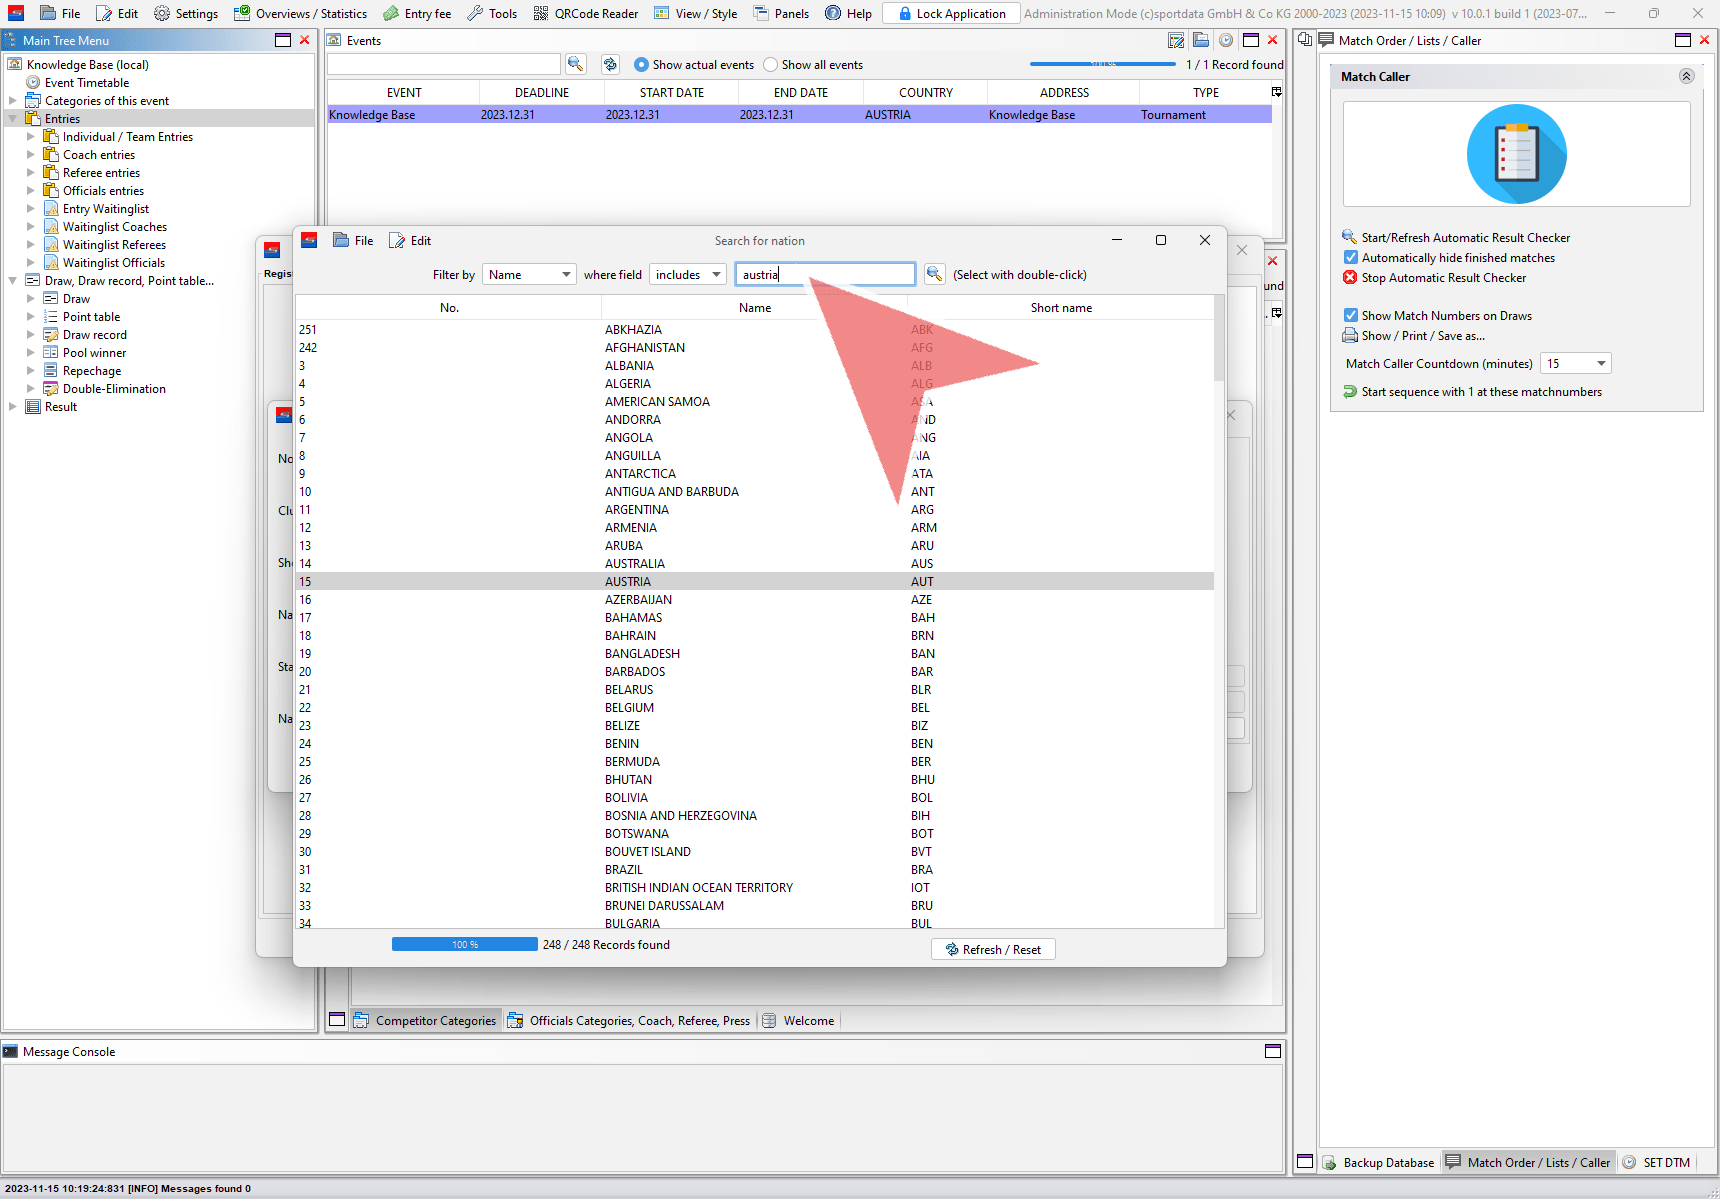Switch to Backup Database tab
Screen dimensions: 1720x1200
(1379, 1162)
